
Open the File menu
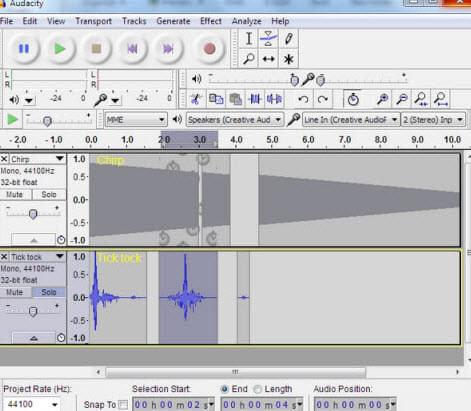tap(7, 21)
